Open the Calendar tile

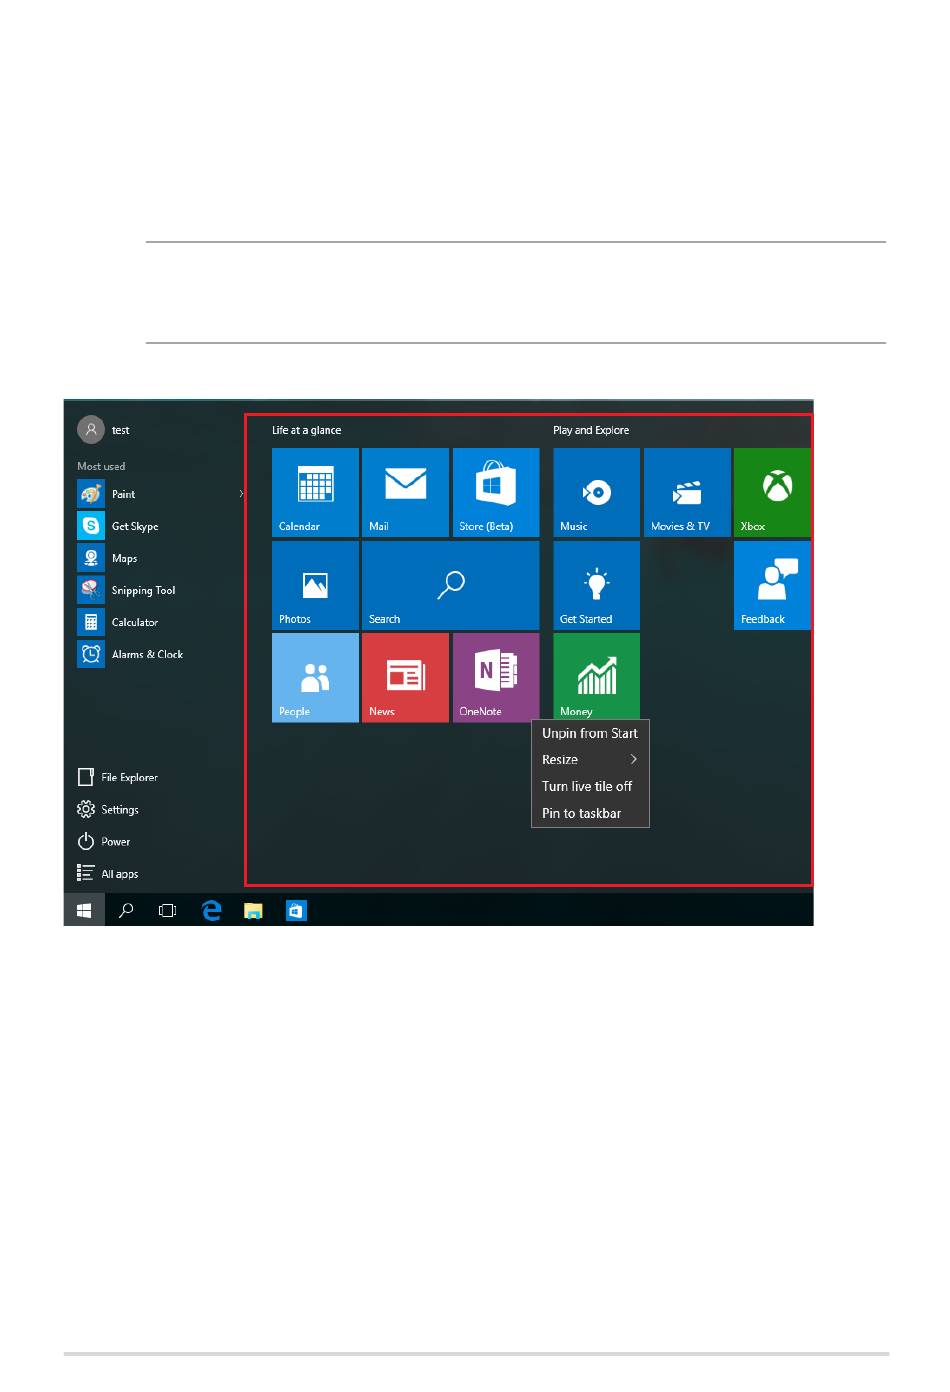pyautogui.click(x=315, y=492)
